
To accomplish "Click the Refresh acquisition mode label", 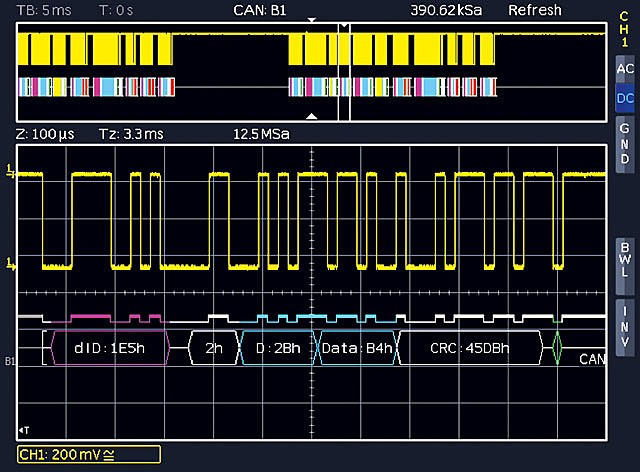I will (x=535, y=9).
